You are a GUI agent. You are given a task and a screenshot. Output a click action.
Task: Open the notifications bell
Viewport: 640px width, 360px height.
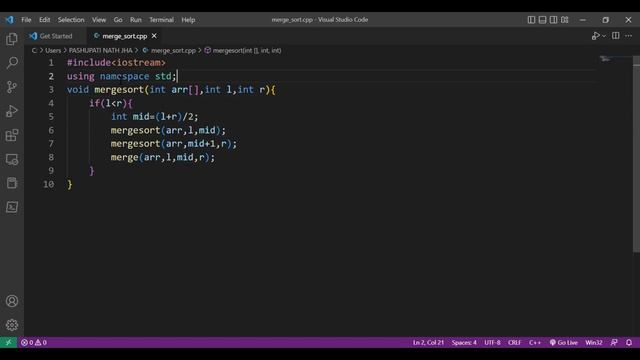629,342
